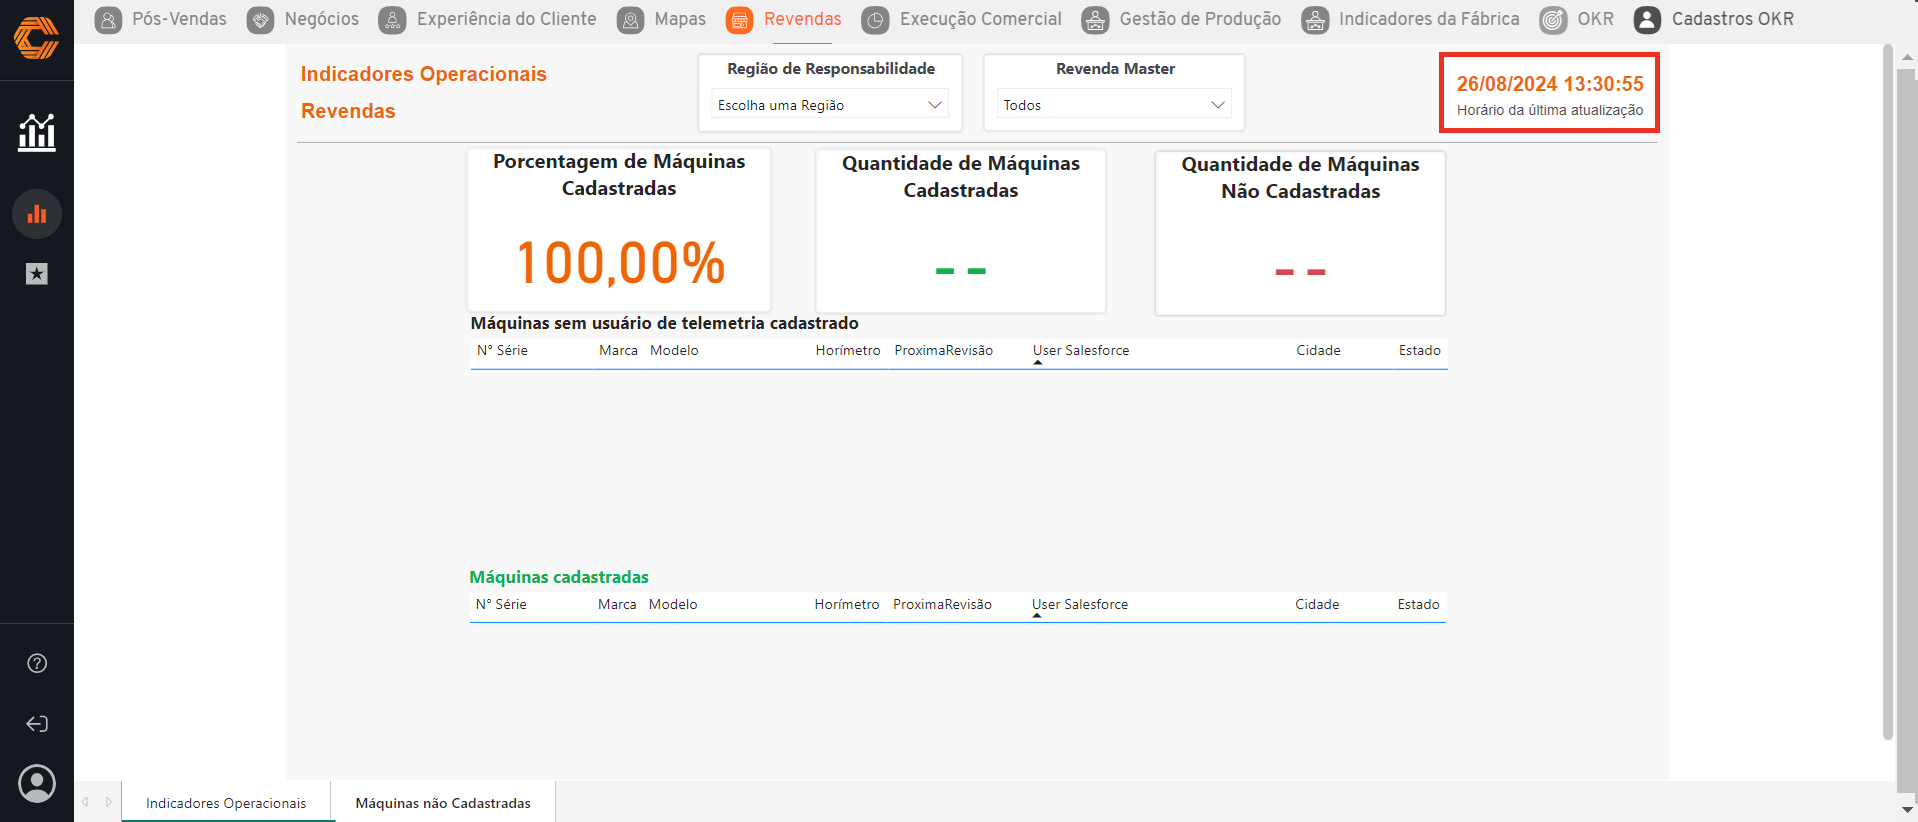
Task: Sort top table by Horímetro column
Action: pos(847,351)
